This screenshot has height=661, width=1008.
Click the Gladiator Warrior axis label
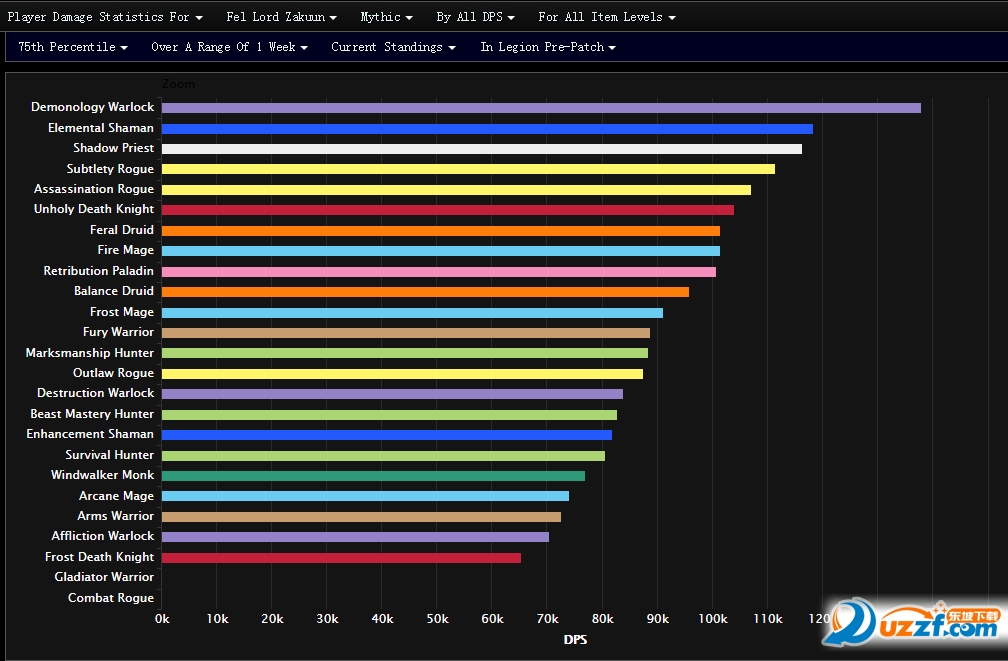(x=104, y=577)
